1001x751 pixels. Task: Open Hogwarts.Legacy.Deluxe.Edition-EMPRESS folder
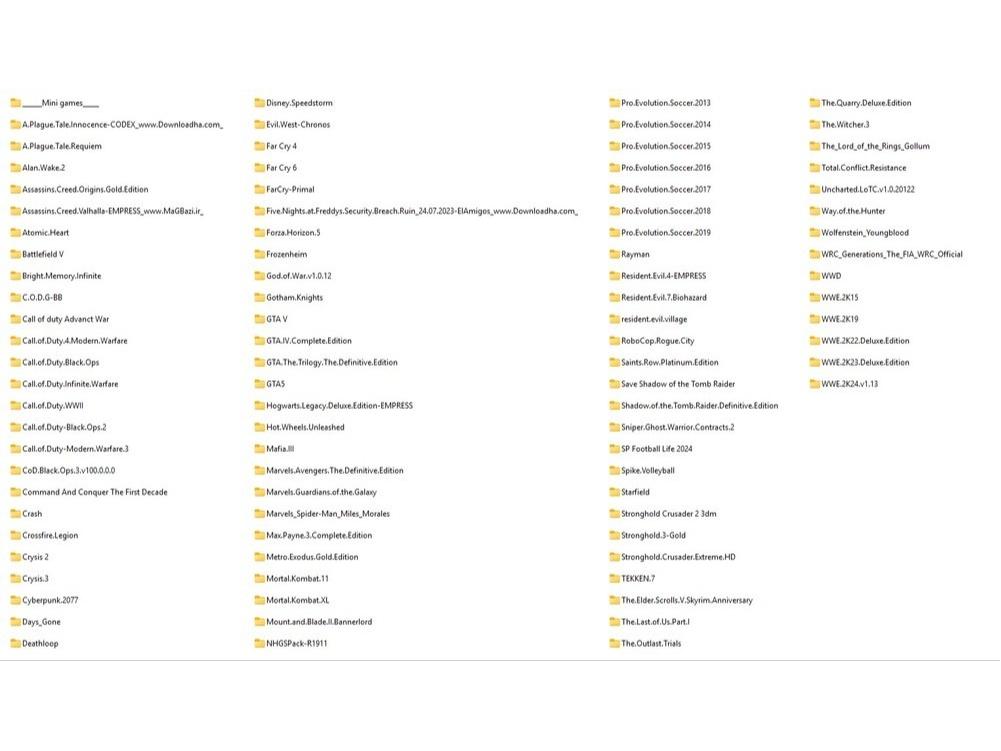coord(339,406)
